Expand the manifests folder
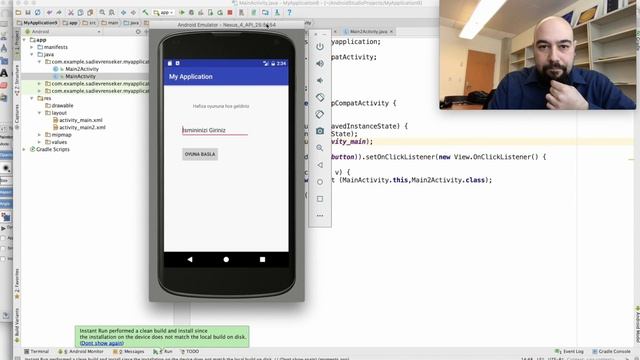The image size is (640, 360). click(32, 47)
